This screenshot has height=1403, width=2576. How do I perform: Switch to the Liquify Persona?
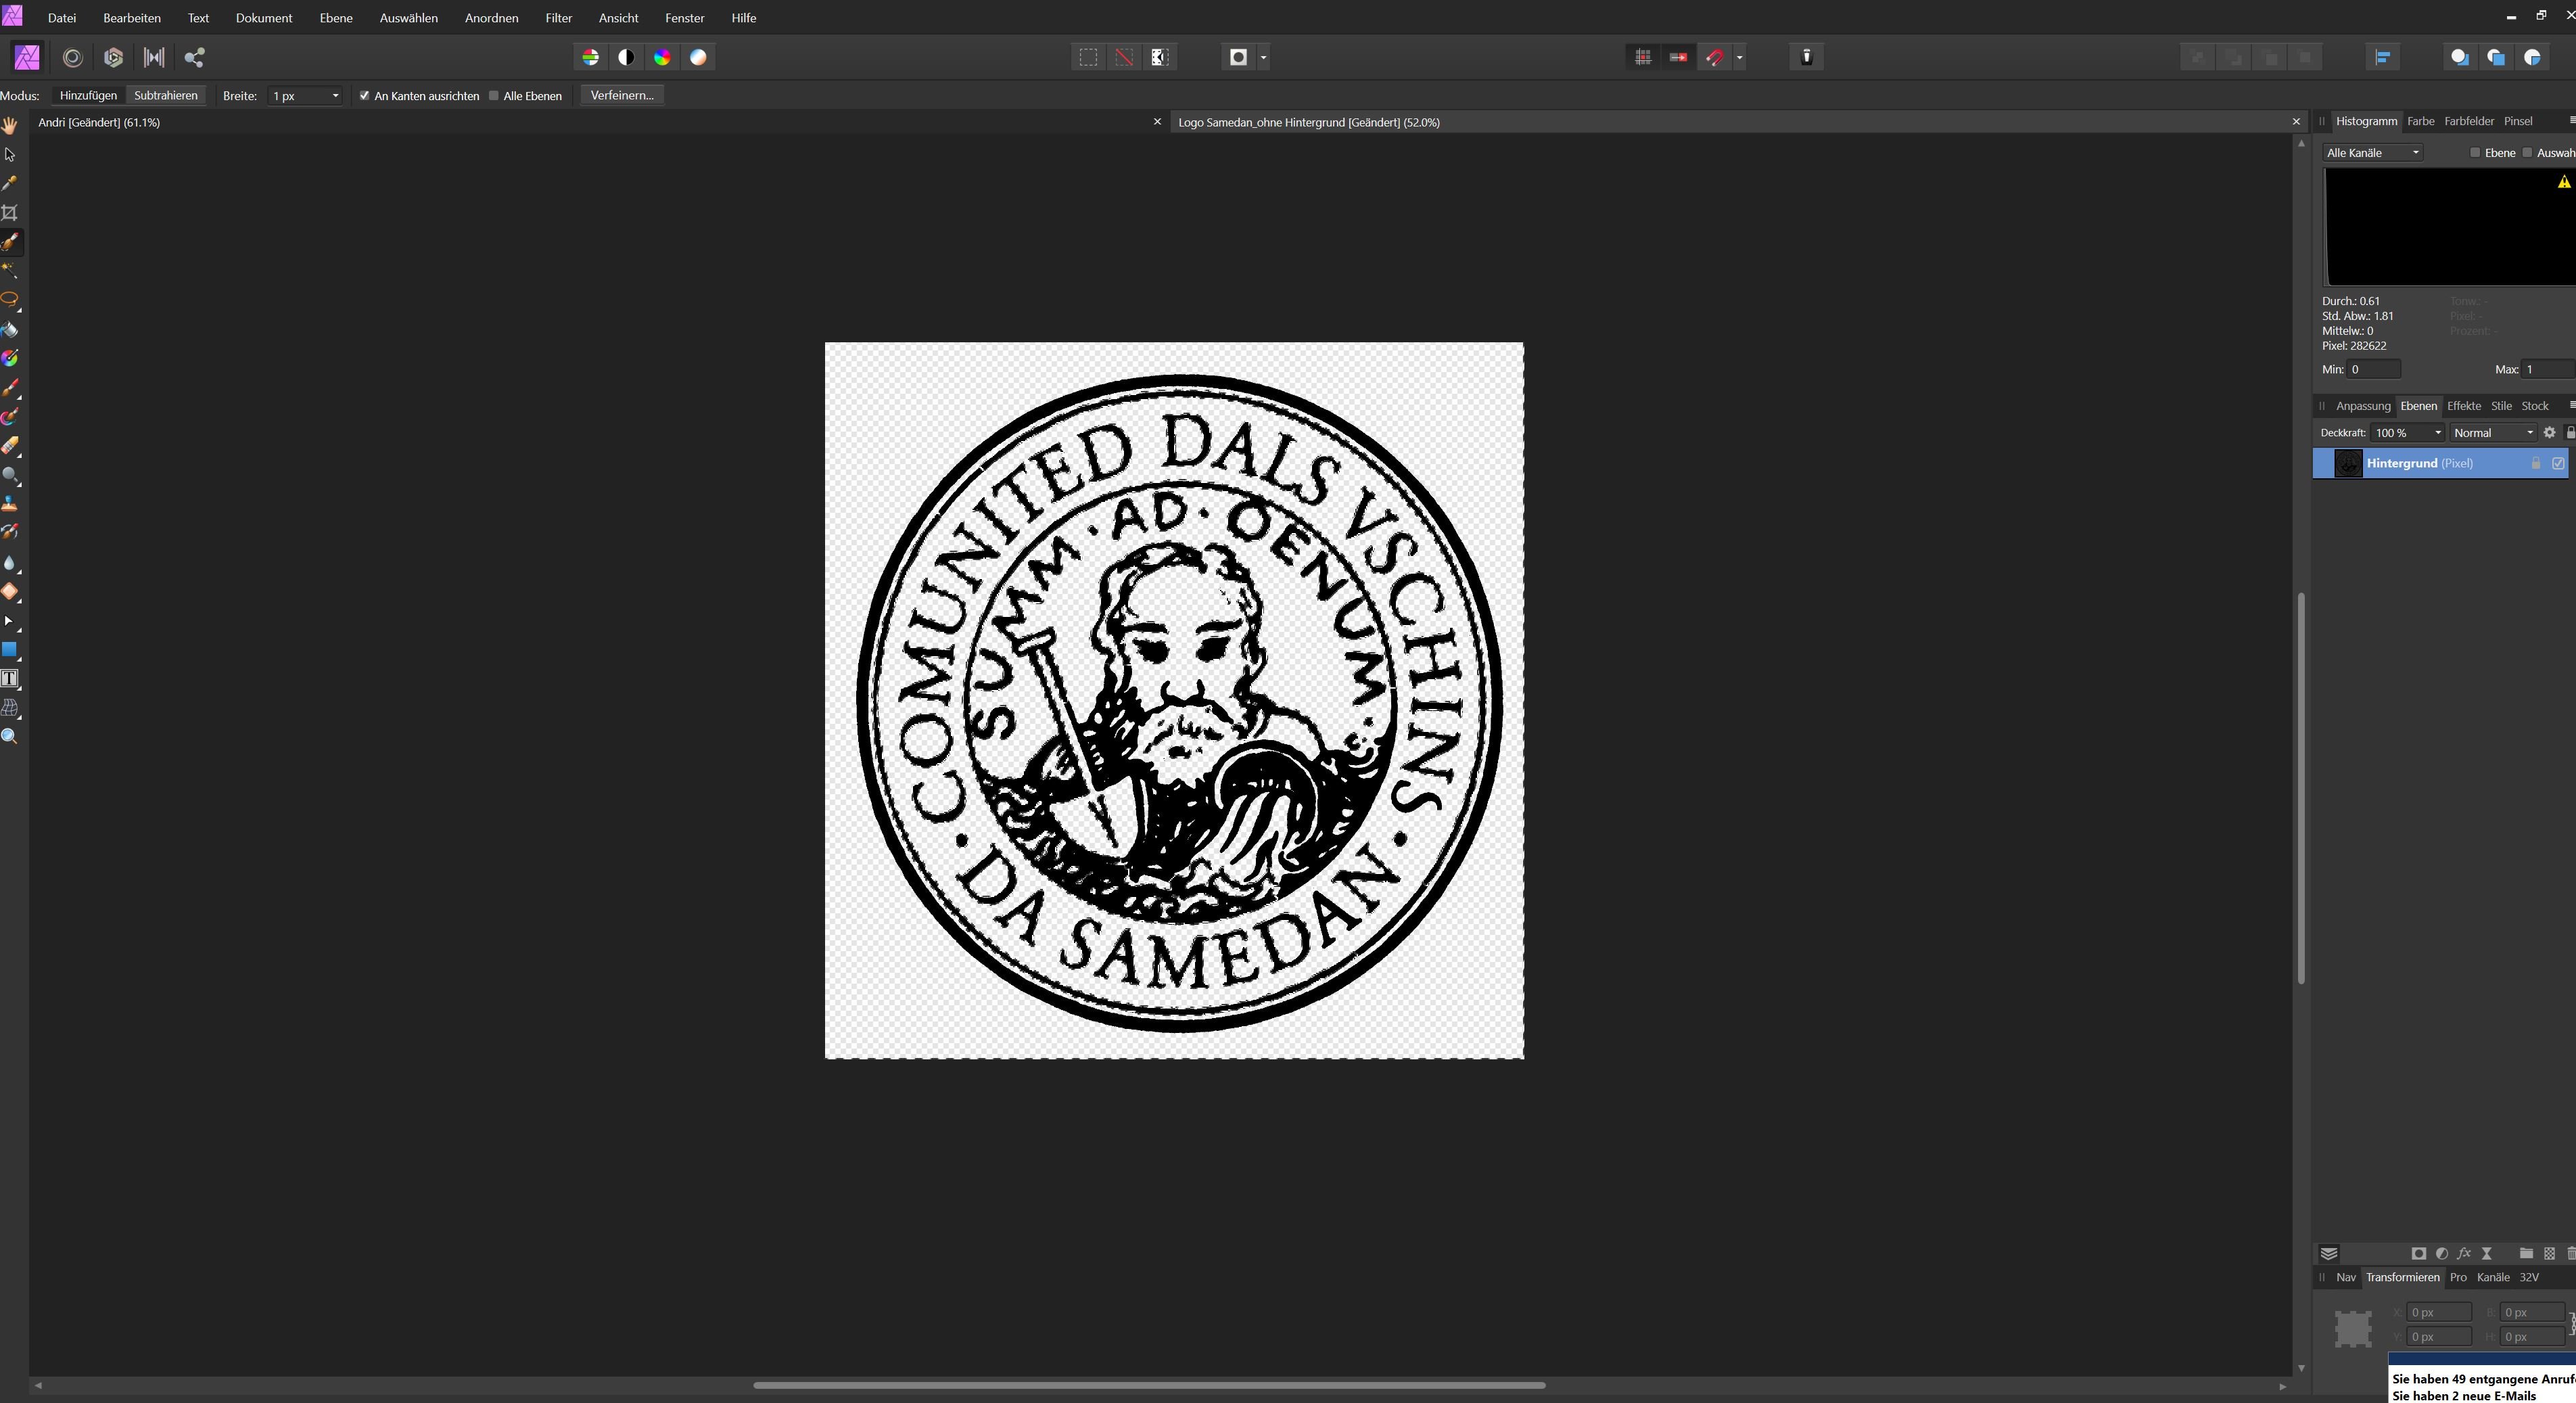pos(72,57)
